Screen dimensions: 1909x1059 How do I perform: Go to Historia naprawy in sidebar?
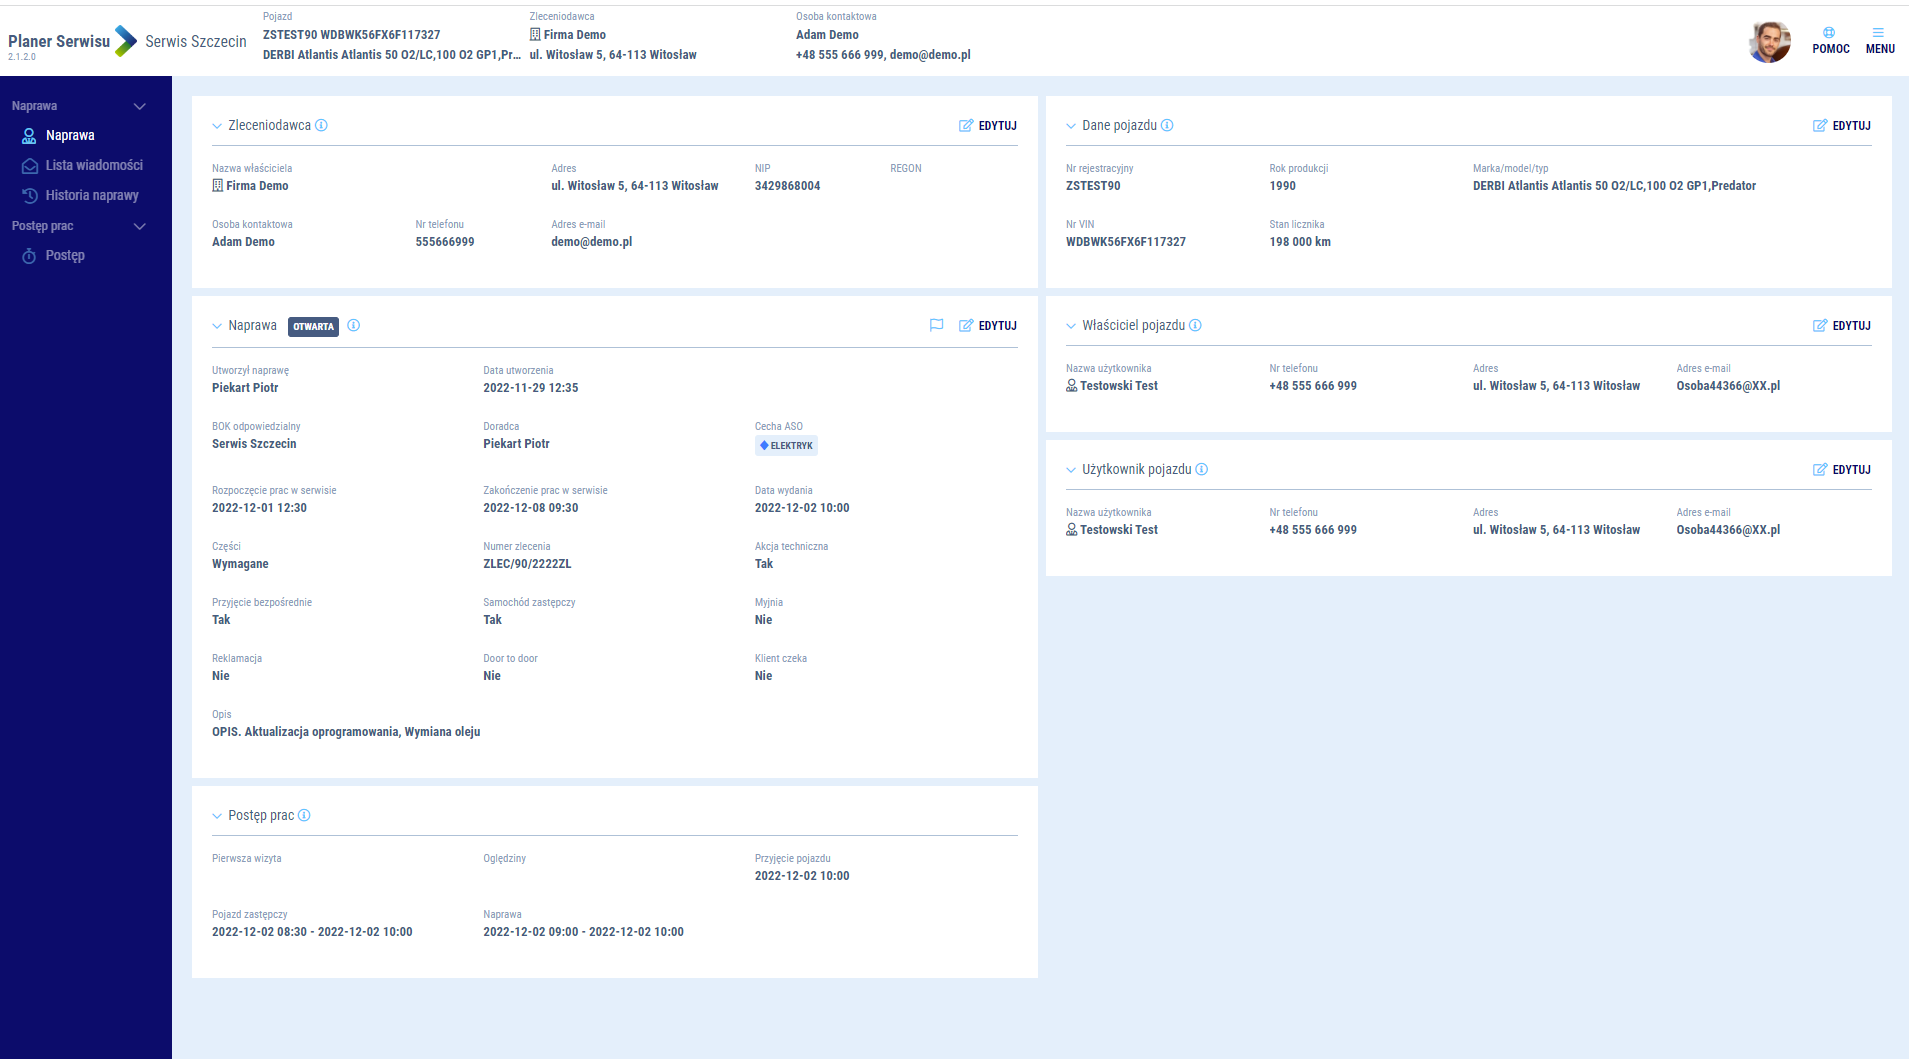click(x=92, y=195)
